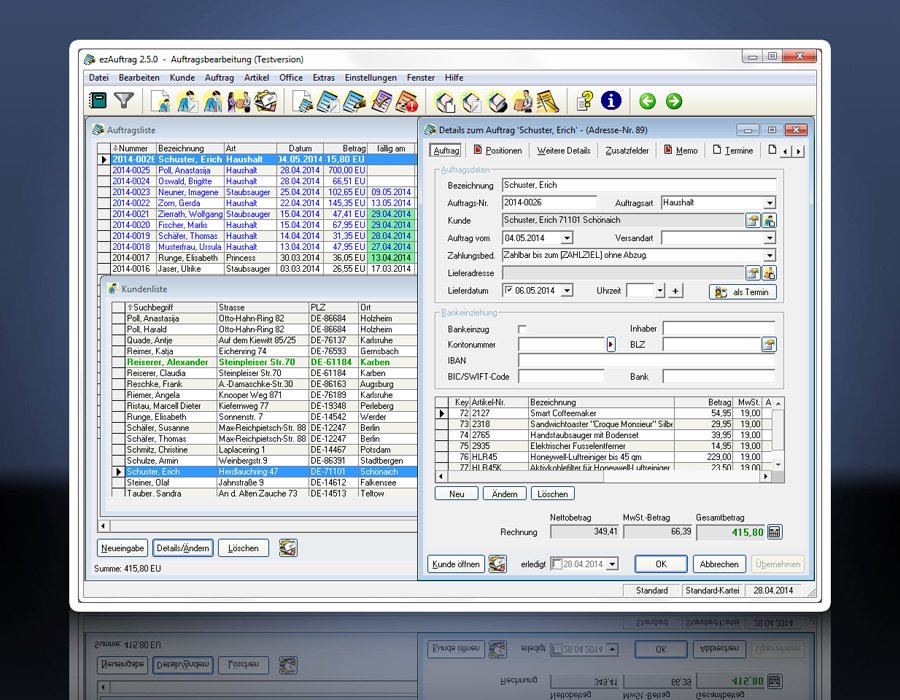The width and height of the screenshot is (900, 700).
Task: Click the lookup icon next to BLZ field
Action: pos(768,344)
